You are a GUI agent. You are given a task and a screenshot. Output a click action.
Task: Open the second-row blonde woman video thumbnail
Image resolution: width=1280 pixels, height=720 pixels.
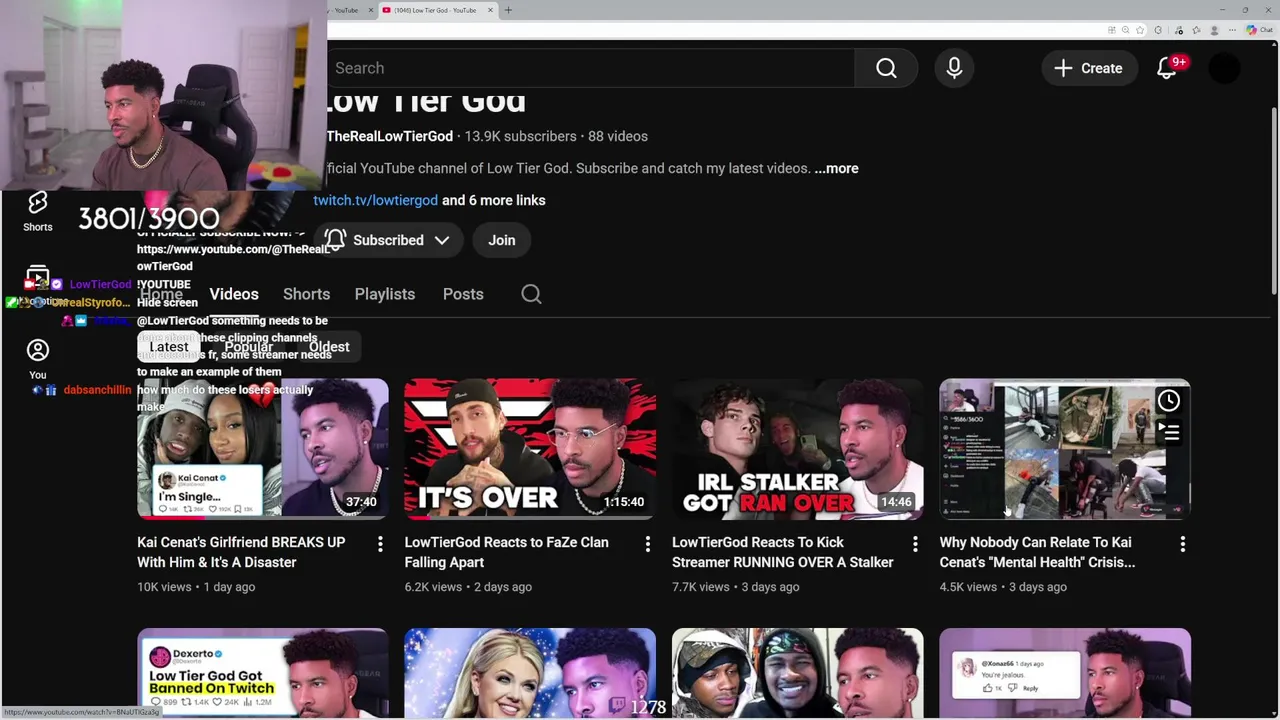[530, 672]
